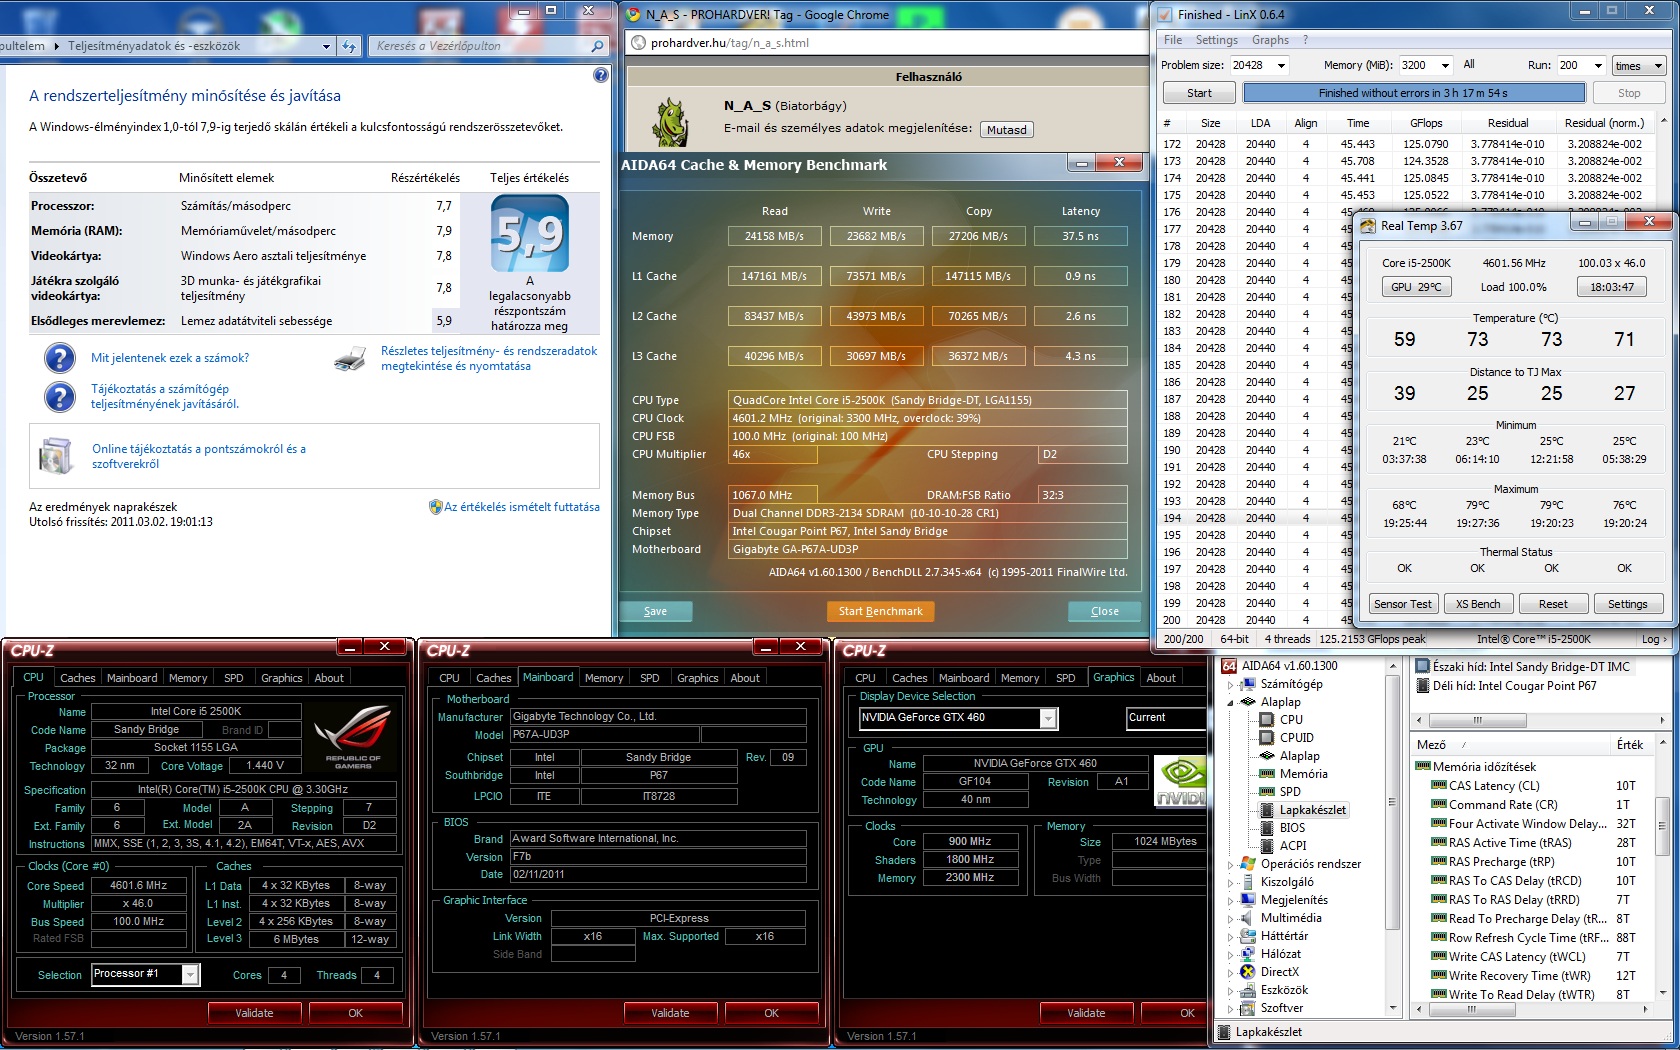This screenshot has height=1050, width=1680.
Task: Click the Windows flag icon for Operációs rendszer
Action: click(1247, 864)
